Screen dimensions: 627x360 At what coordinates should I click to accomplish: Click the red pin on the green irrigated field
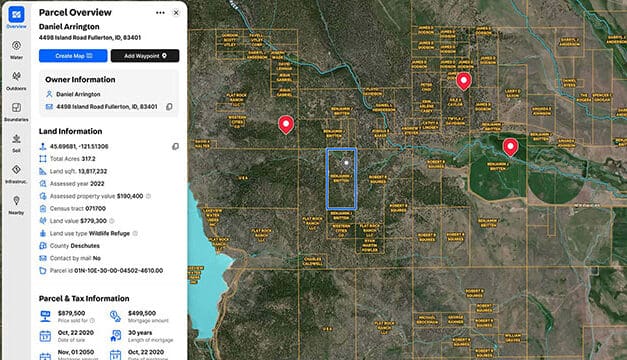510,147
